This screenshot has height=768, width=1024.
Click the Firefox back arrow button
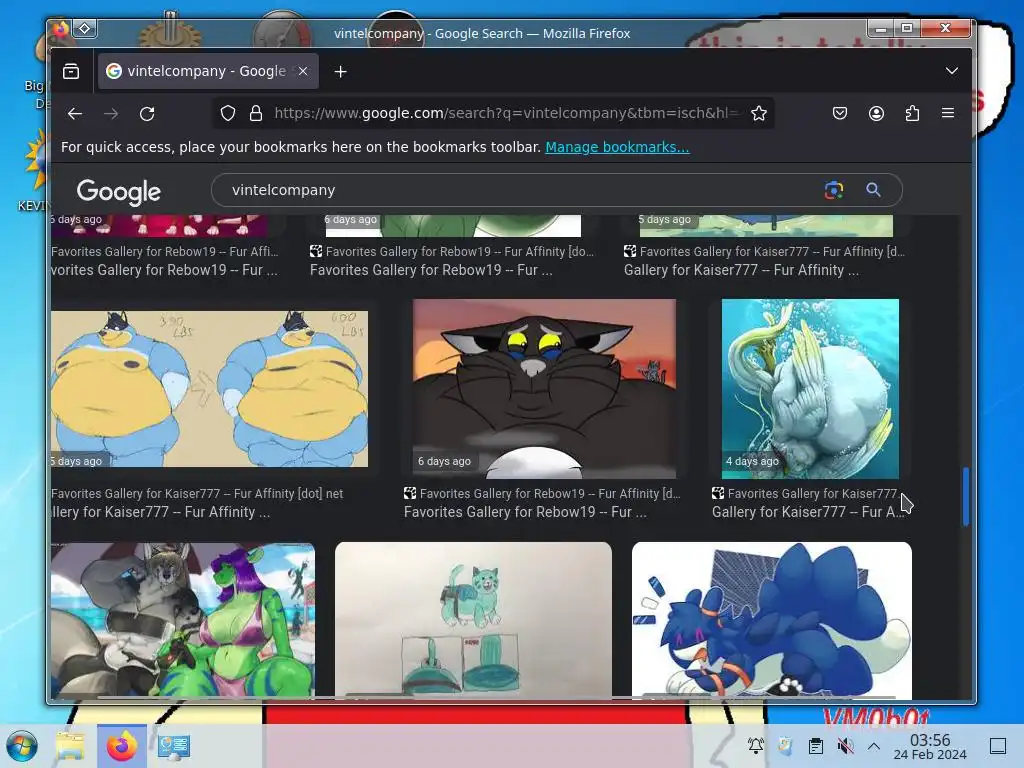tap(75, 114)
